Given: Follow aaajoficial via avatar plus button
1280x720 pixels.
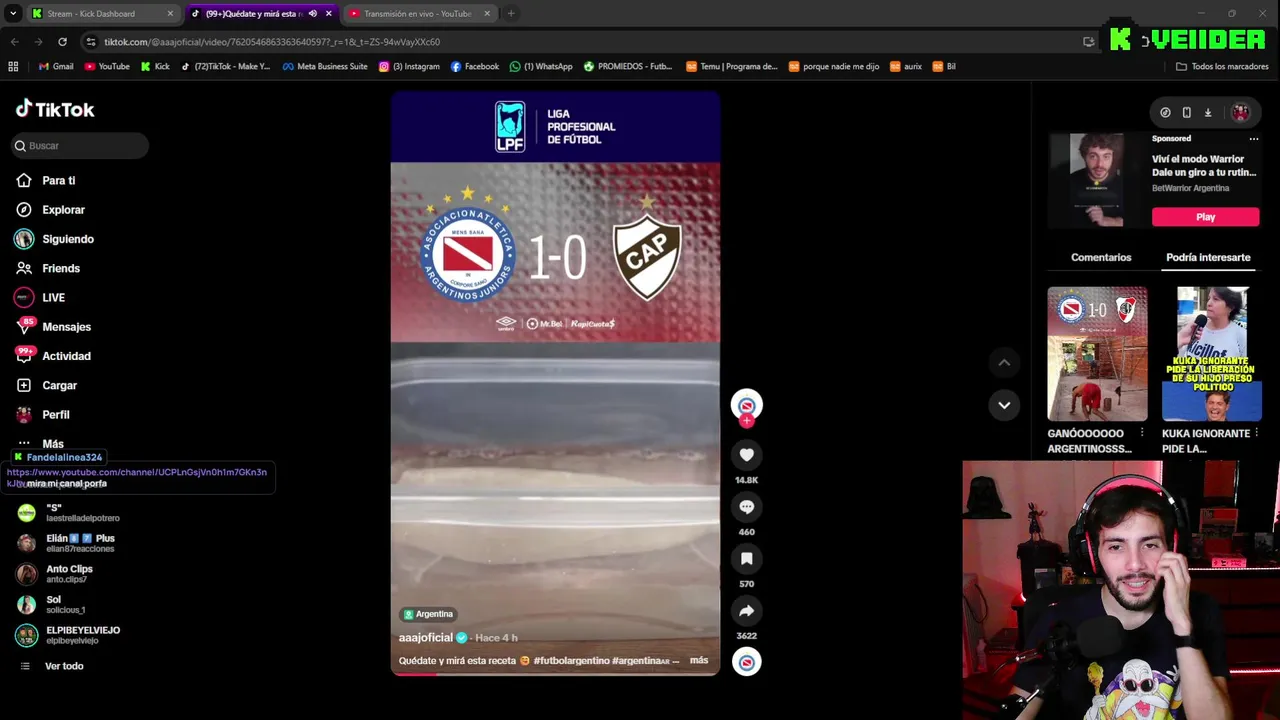Looking at the screenshot, I should (x=747, y=421).
